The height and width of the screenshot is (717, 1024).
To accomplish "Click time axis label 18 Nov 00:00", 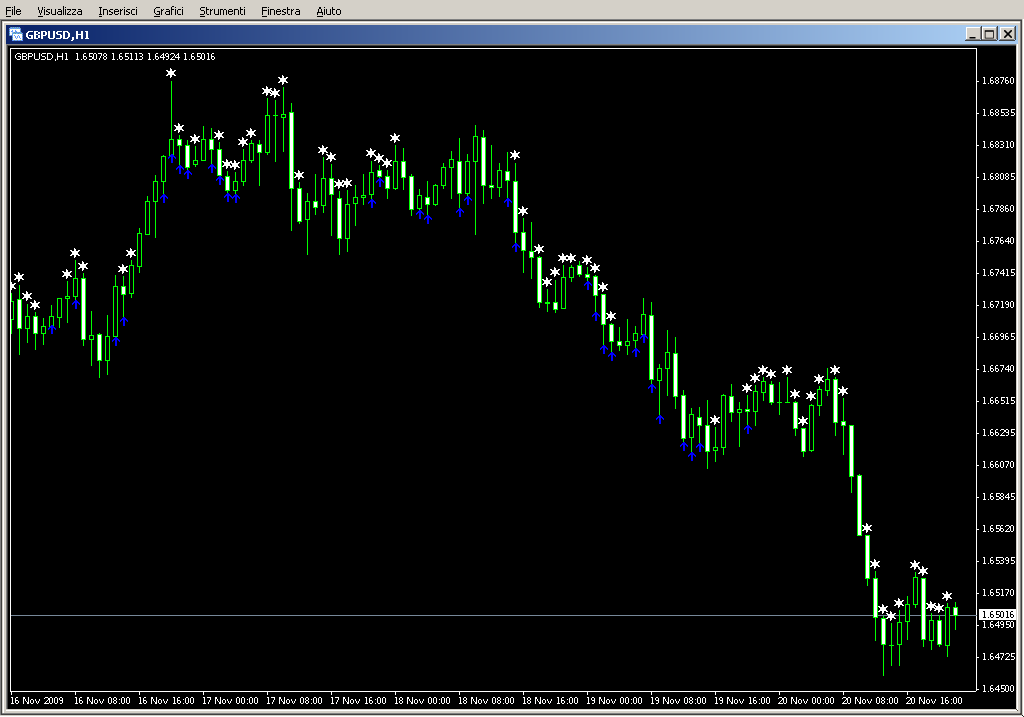I will pos(423,701).
